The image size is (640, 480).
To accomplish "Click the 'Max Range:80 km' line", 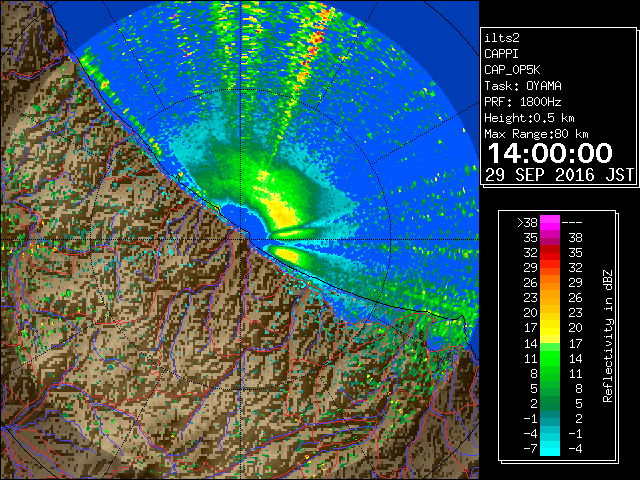I will point(536,134).
